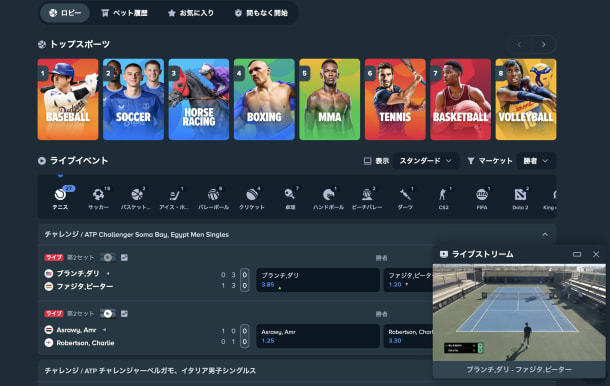Click the トップスポーツ heading

(x=80, y=44)
